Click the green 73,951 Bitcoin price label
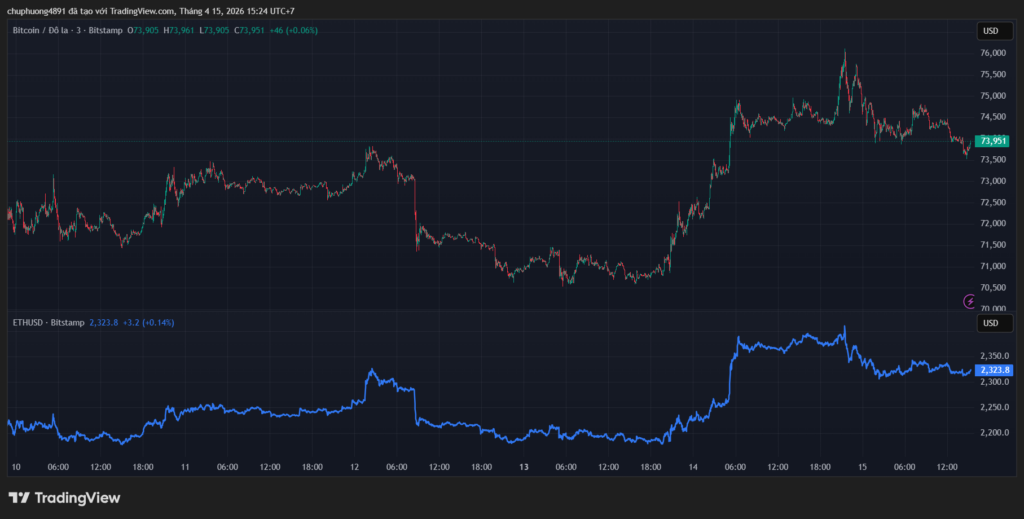This screenshot has height=519, width=1024. click(x=994, y=141)
